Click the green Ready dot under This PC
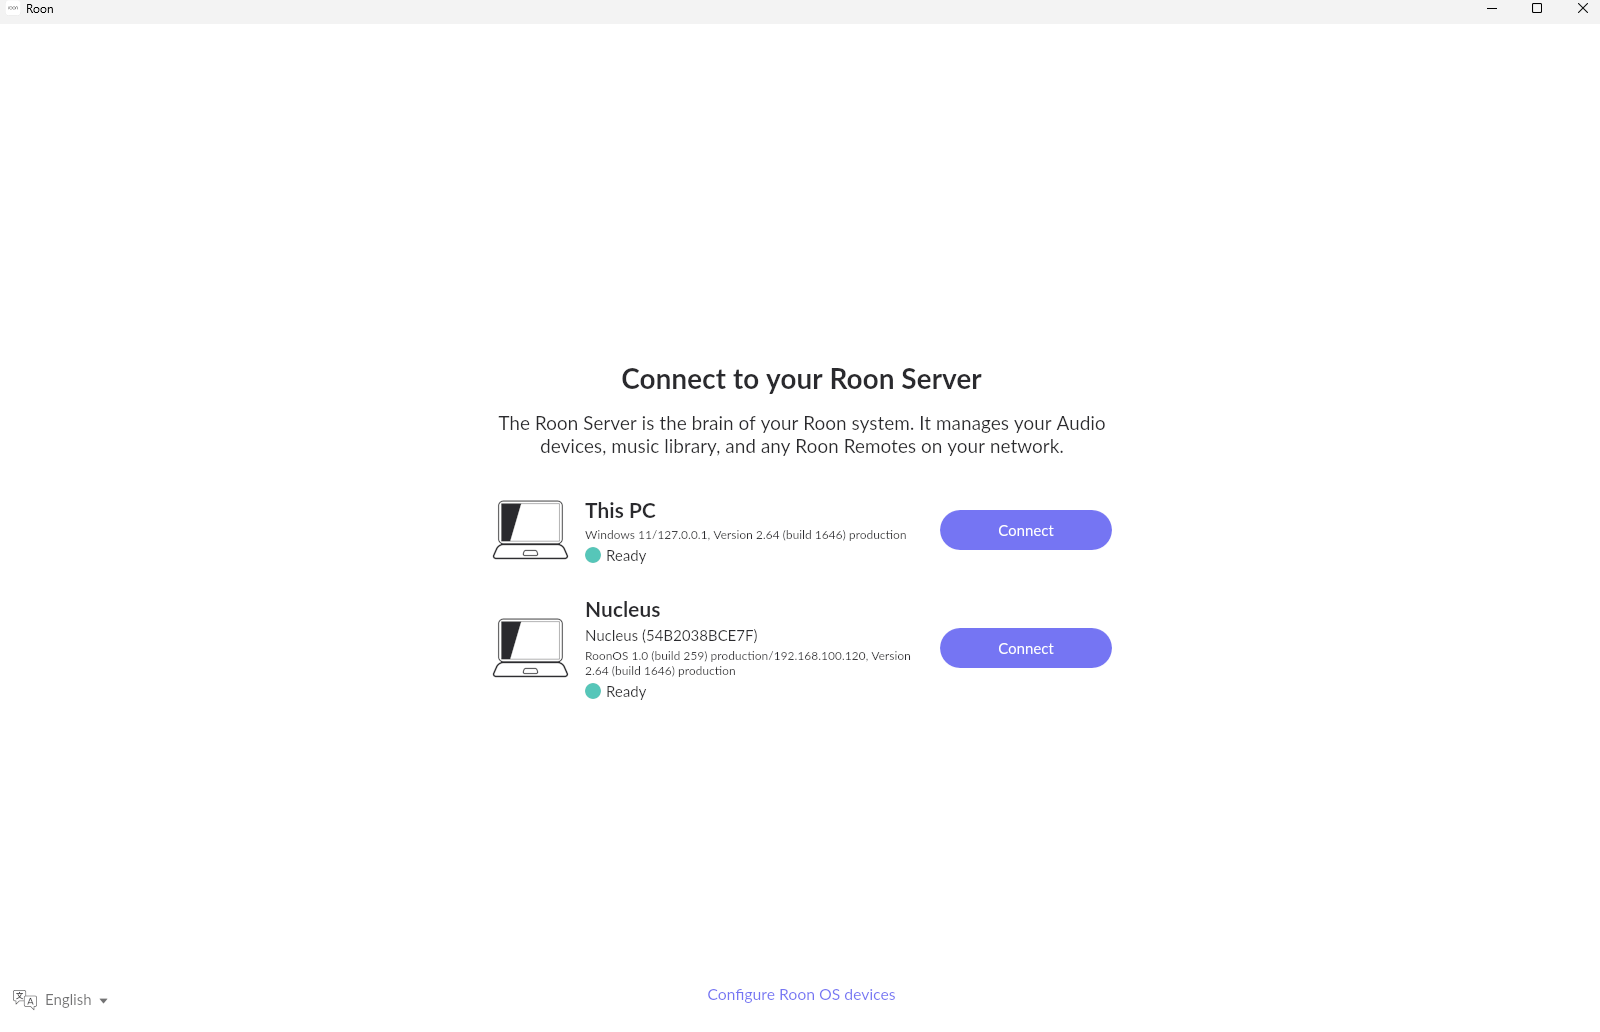 point(593,555)
